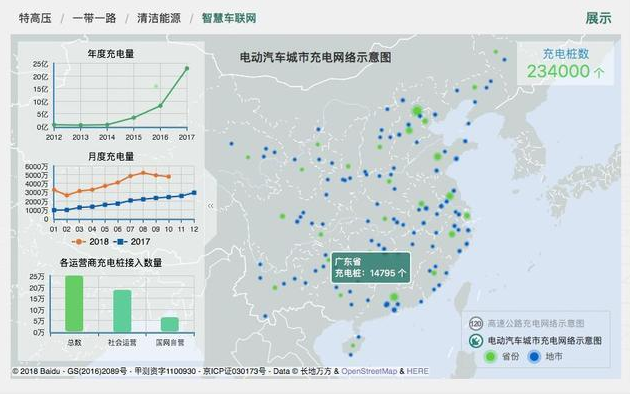The width and height of the screenshot is (630, 394).
Task: Toggle the 2017 series in 月度充电量 legend
Action: (132, 242)
